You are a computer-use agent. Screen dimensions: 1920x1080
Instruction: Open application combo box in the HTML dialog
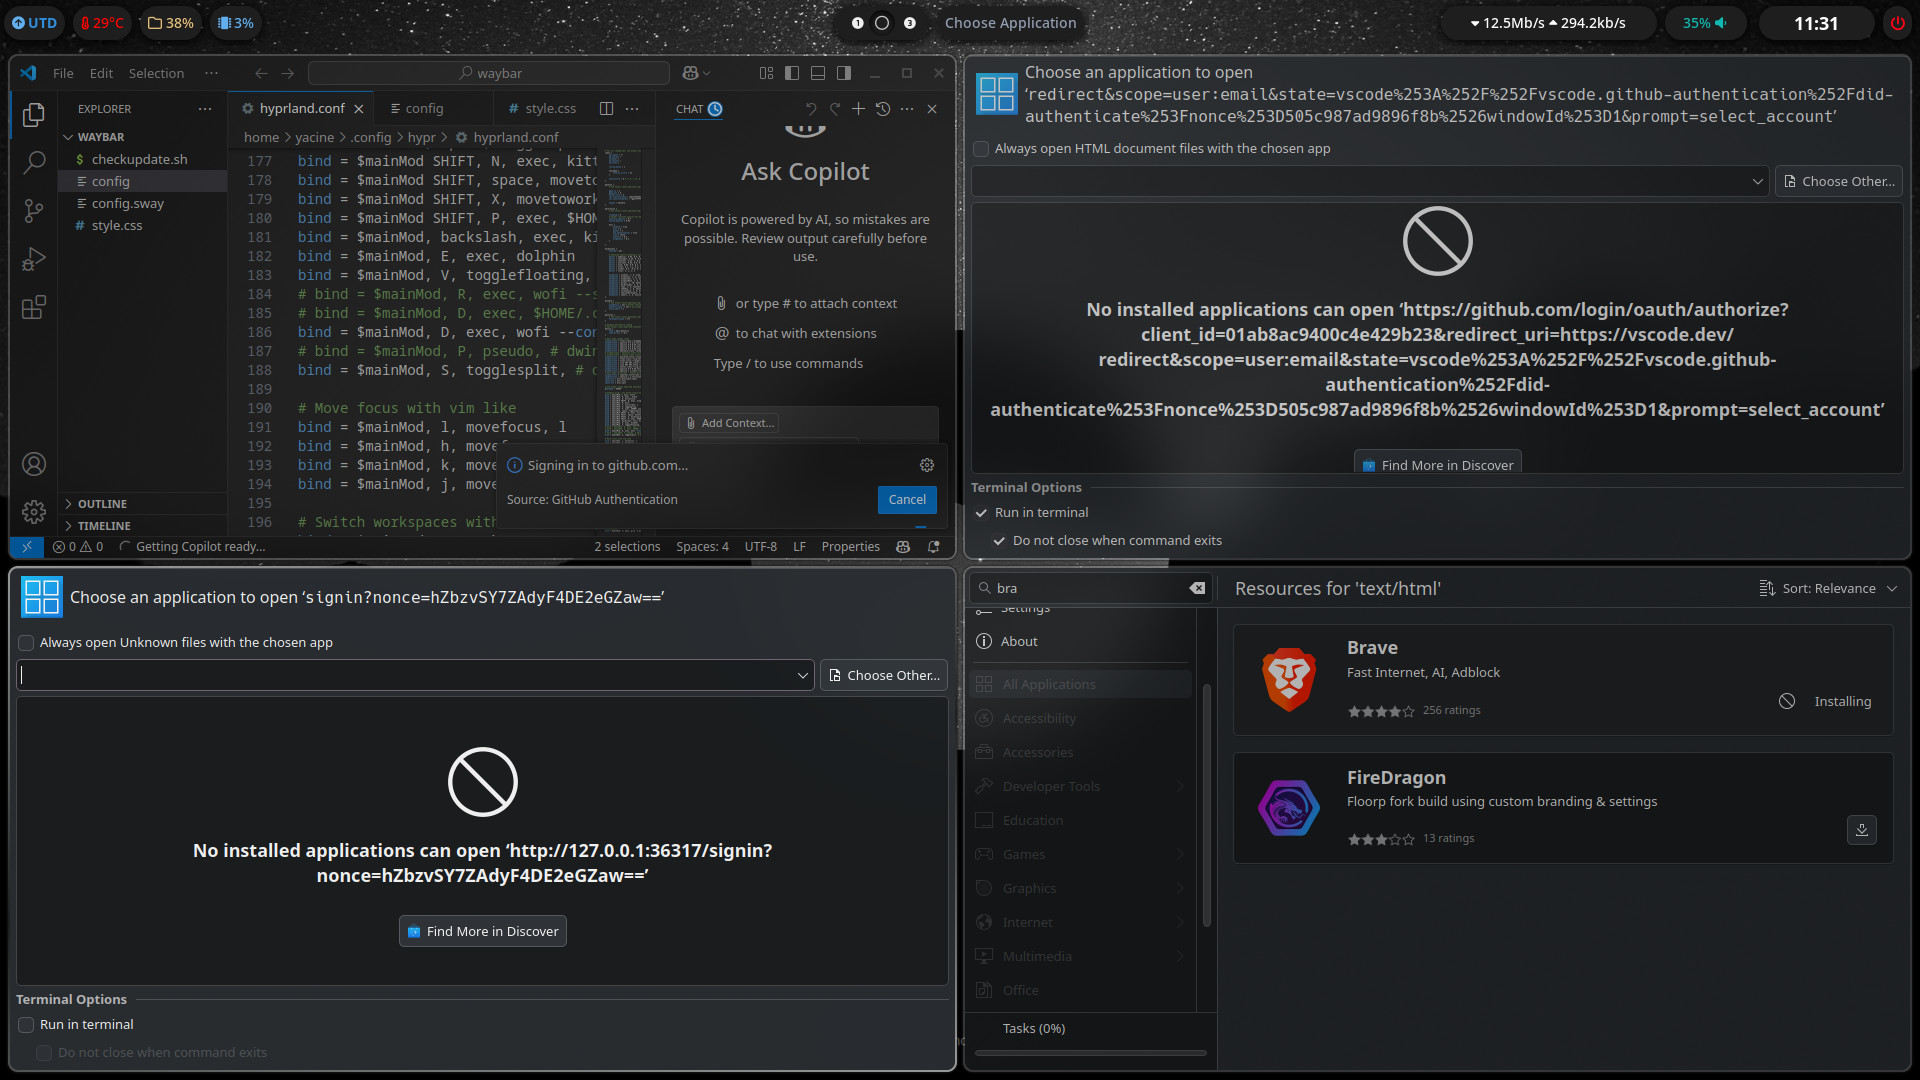[1370, 181]
